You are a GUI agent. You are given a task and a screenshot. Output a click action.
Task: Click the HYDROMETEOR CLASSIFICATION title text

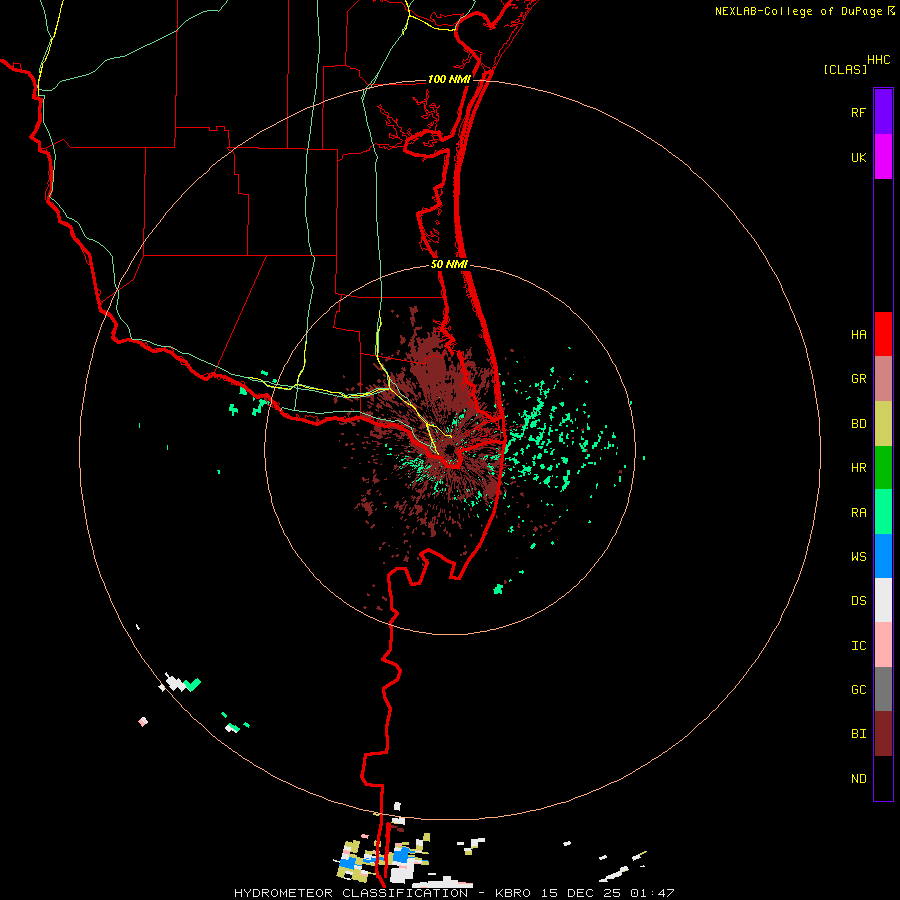(351, 893)
